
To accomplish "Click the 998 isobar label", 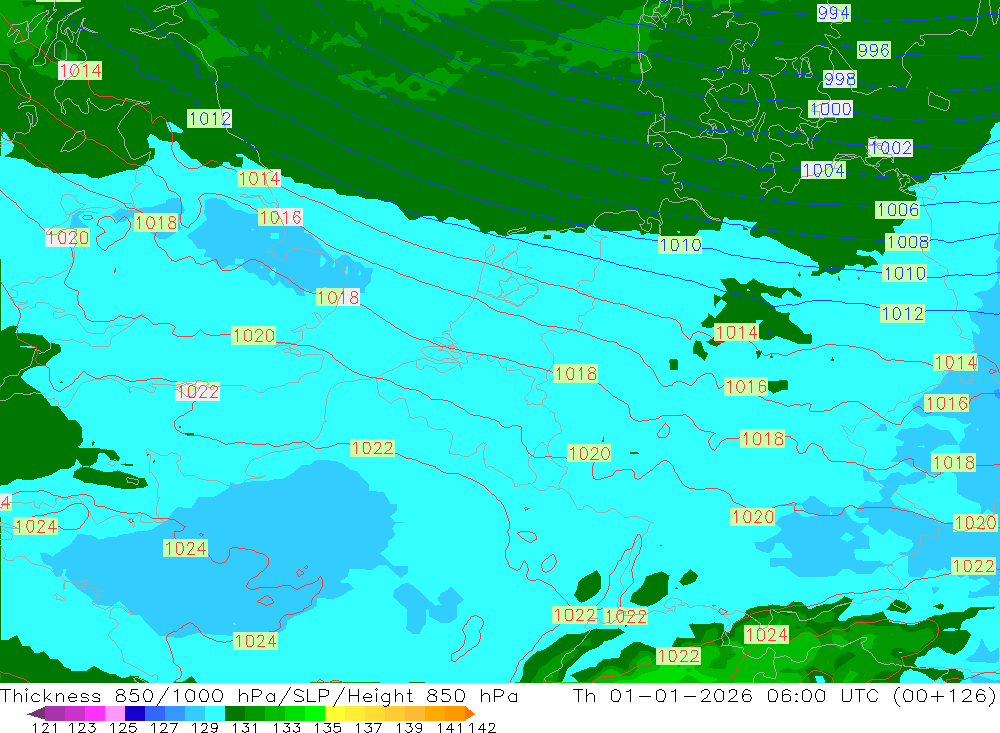I will (840, 79).
